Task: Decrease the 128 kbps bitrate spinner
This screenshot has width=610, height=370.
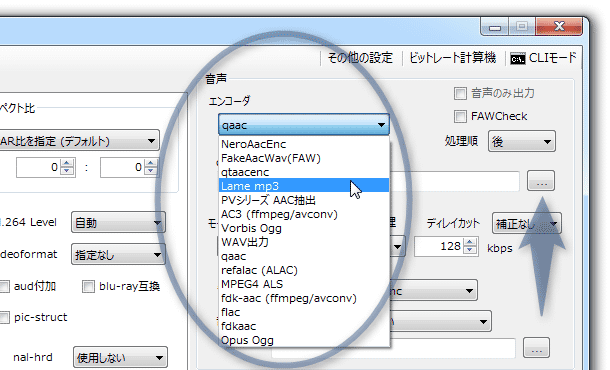Action: click(470, 251)
